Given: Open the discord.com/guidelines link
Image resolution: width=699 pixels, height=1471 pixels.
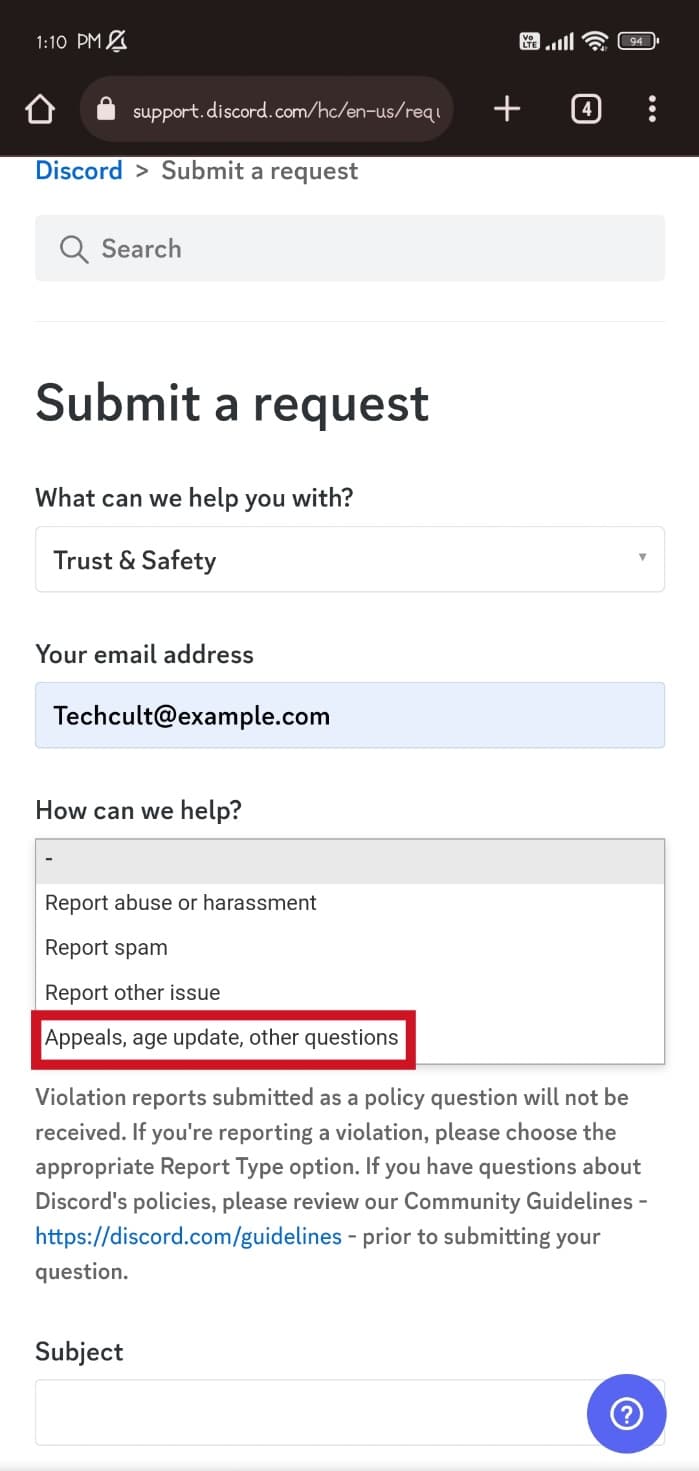Looking at the screenshot, I should (x=188, y=1236).
